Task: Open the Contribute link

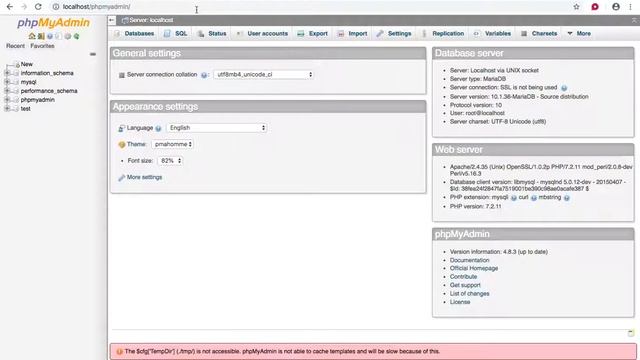Action: point(463,277)
